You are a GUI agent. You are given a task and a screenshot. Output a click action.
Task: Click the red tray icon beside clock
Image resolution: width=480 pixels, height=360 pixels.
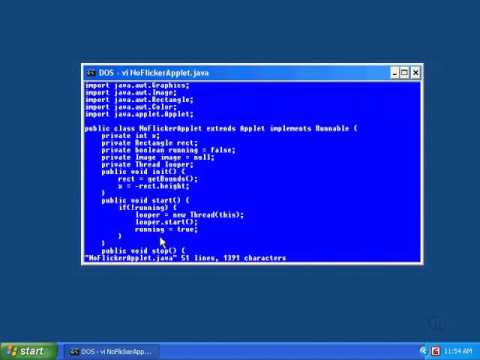tap(435, 351)
